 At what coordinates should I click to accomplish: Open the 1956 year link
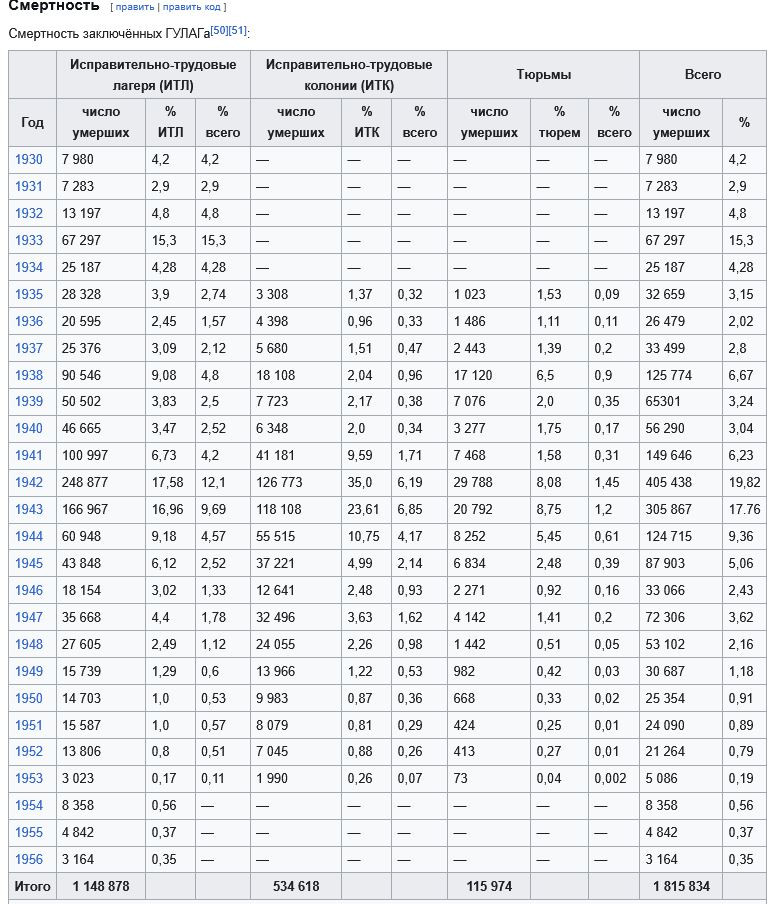pos(29,860)
